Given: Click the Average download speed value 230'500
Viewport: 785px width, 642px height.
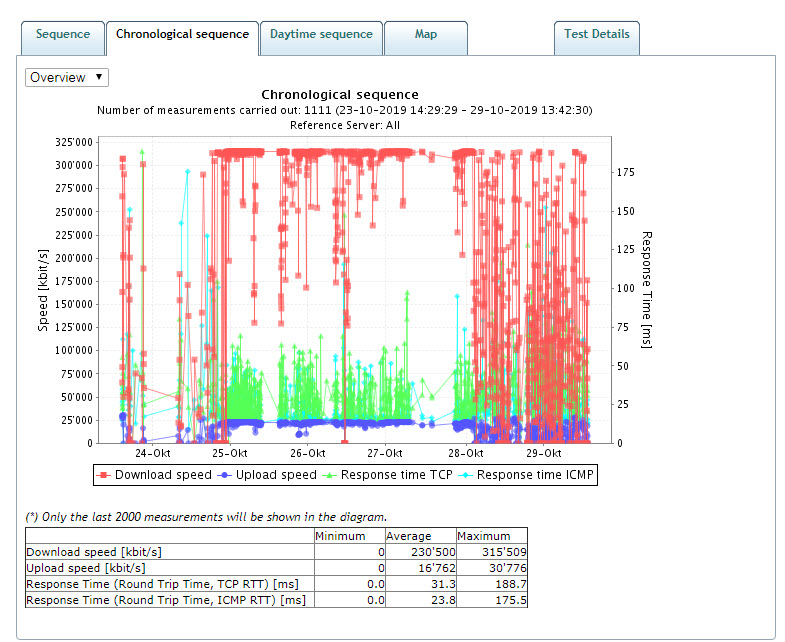Looking at the screenshot, I should pyautogui.click(x=429, y=552).
